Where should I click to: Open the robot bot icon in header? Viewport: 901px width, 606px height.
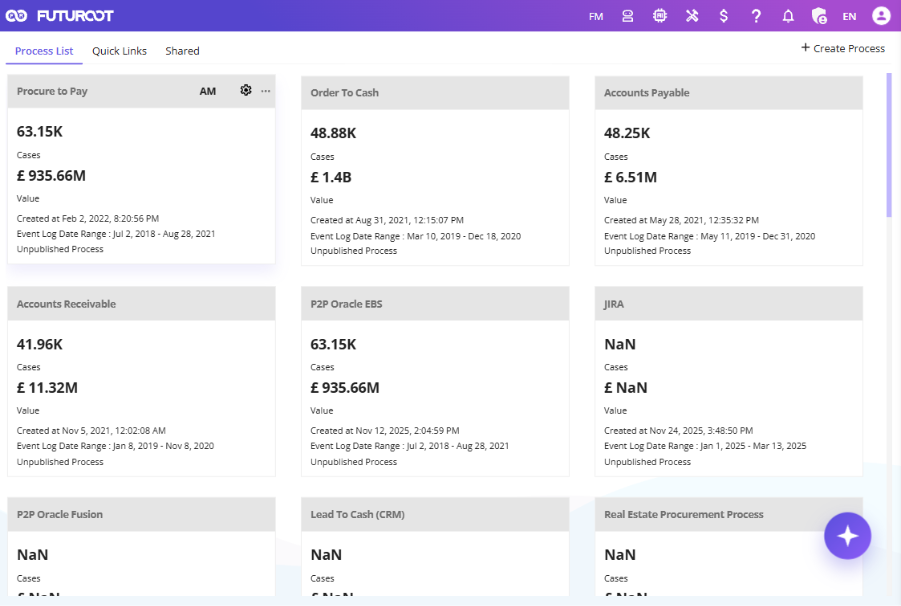[627, 16]
